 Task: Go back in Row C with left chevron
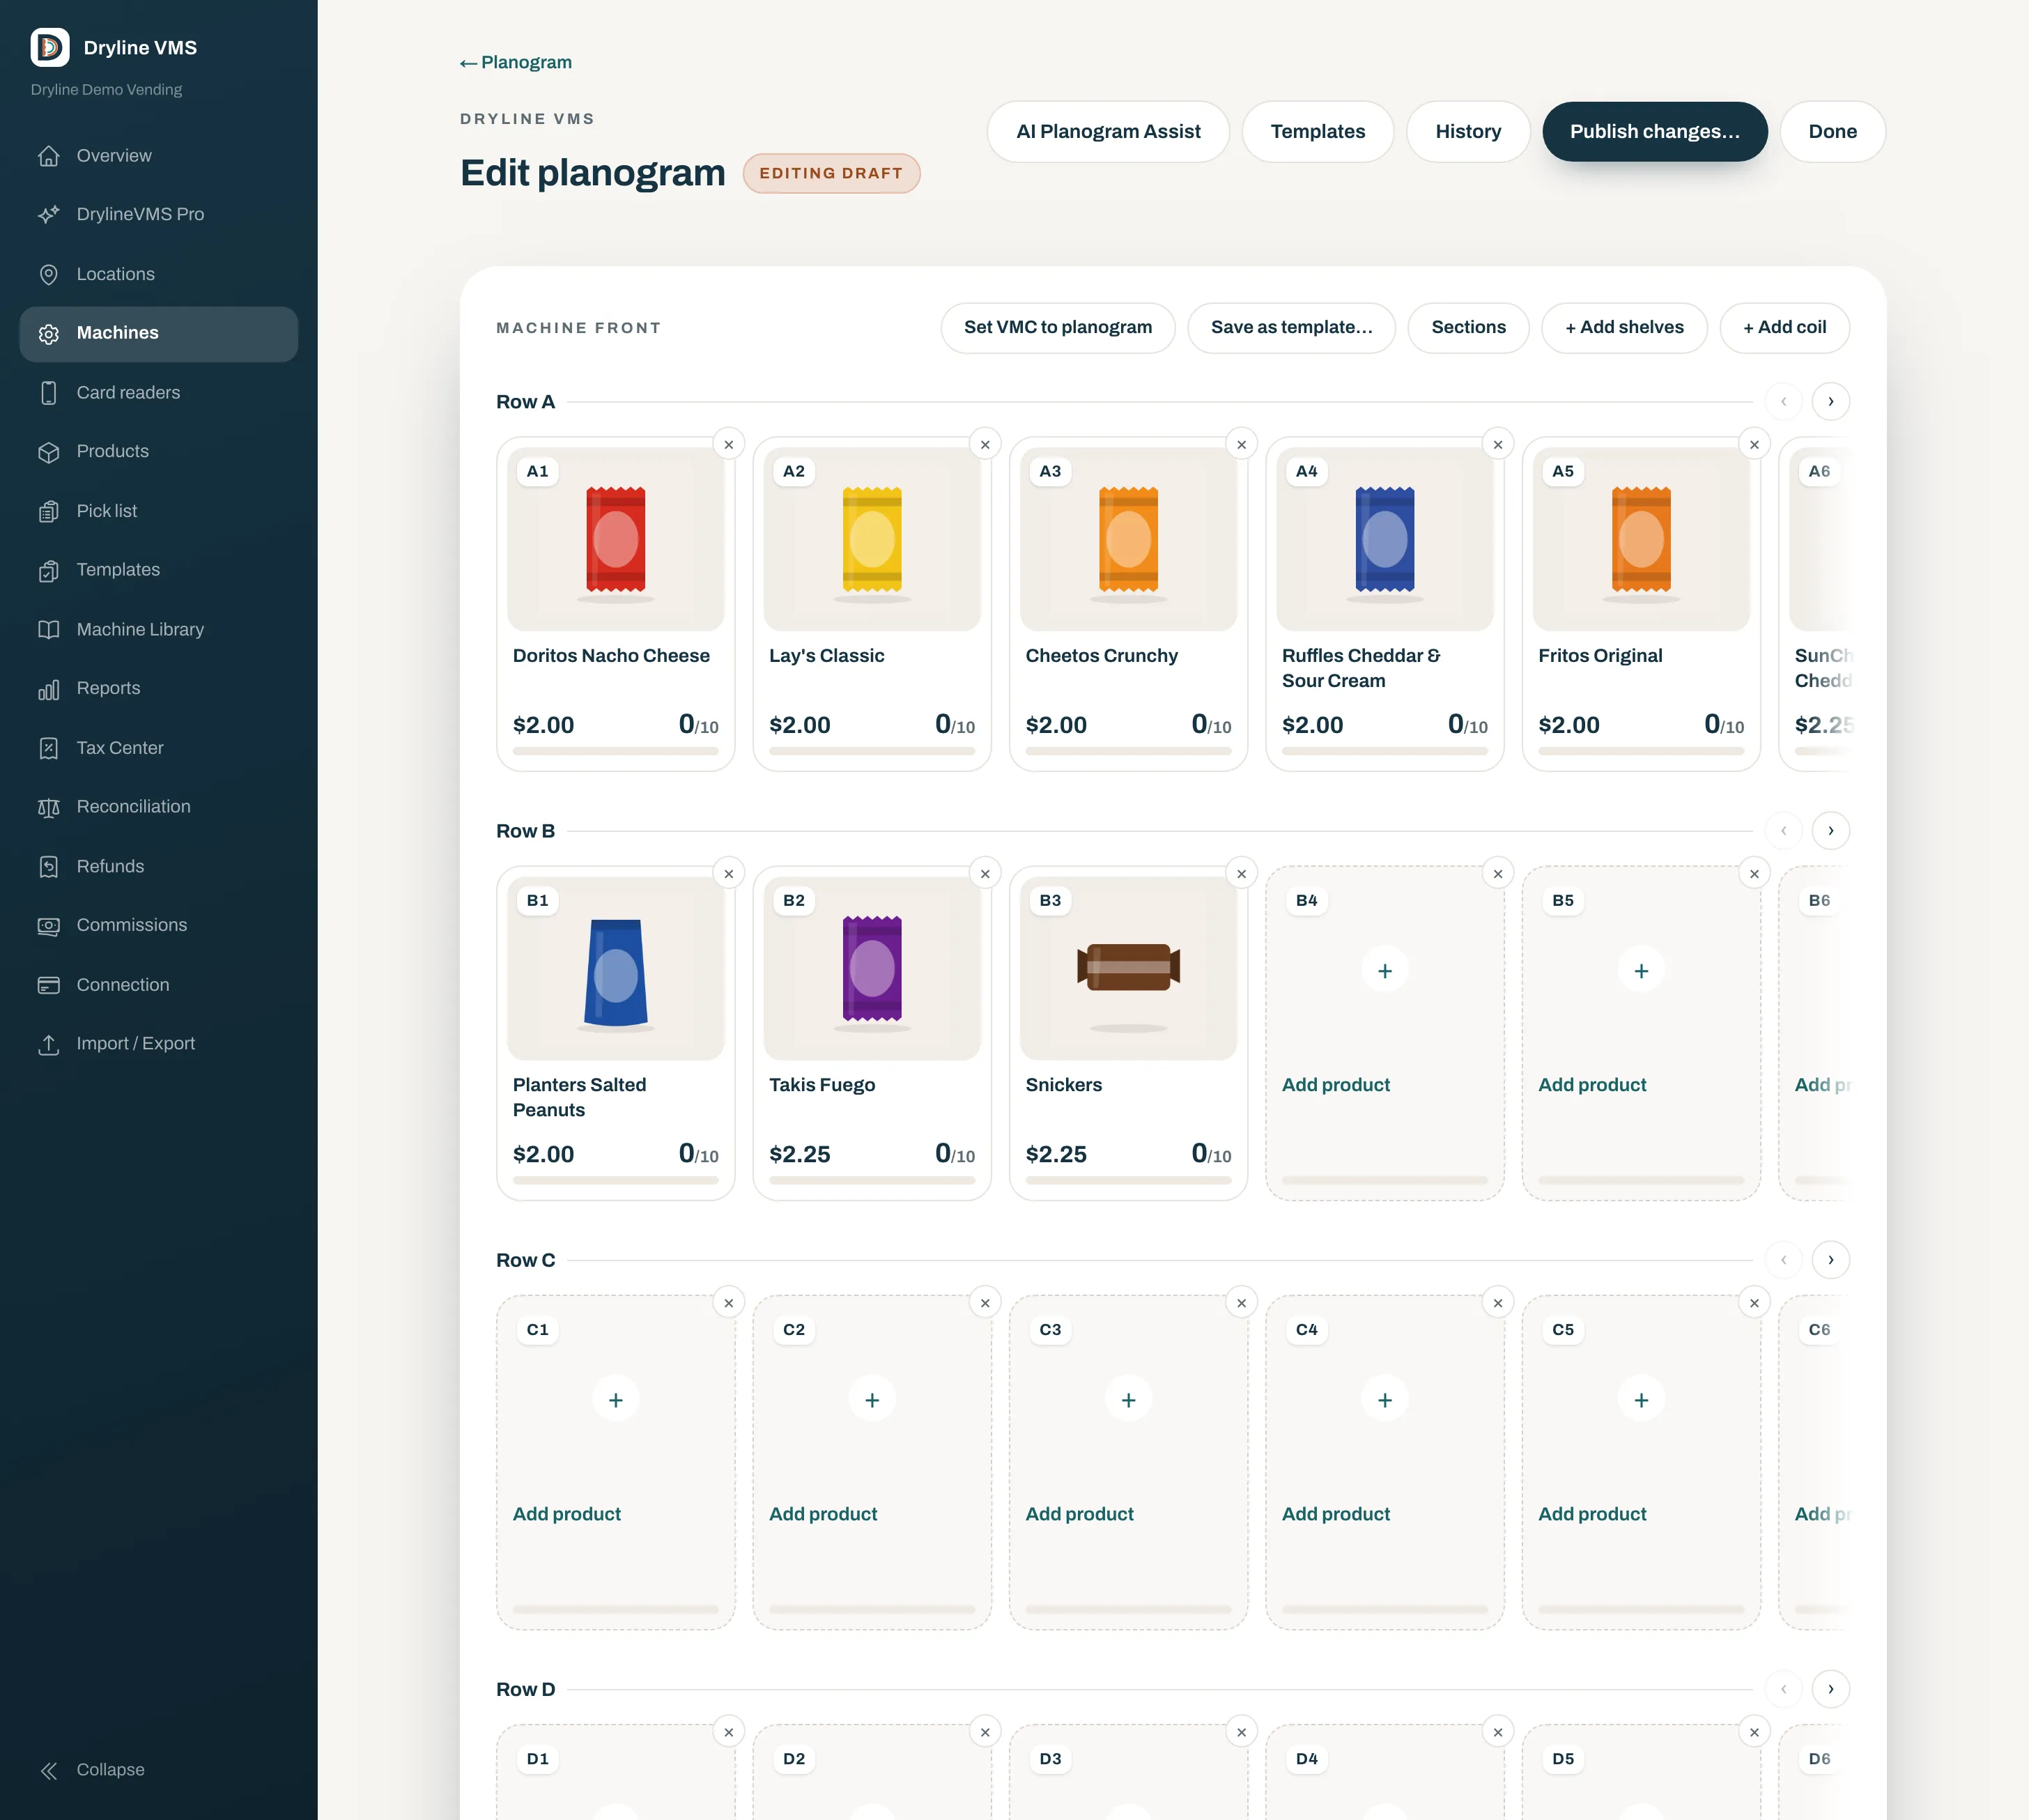coord(1783,1259)
